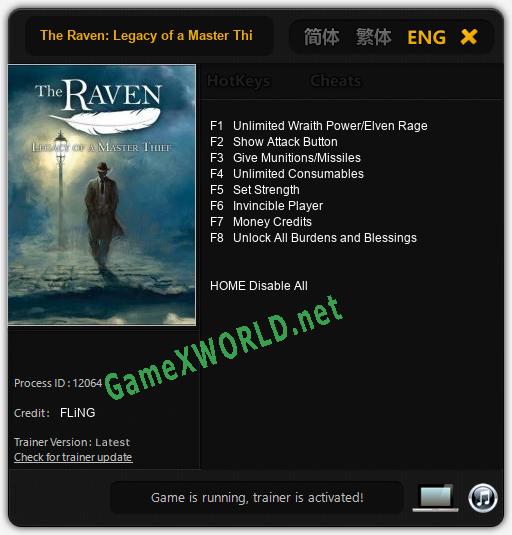Click The Raven game cover thumbnail
Screen dimensions: 512x535
coord(102,195)
